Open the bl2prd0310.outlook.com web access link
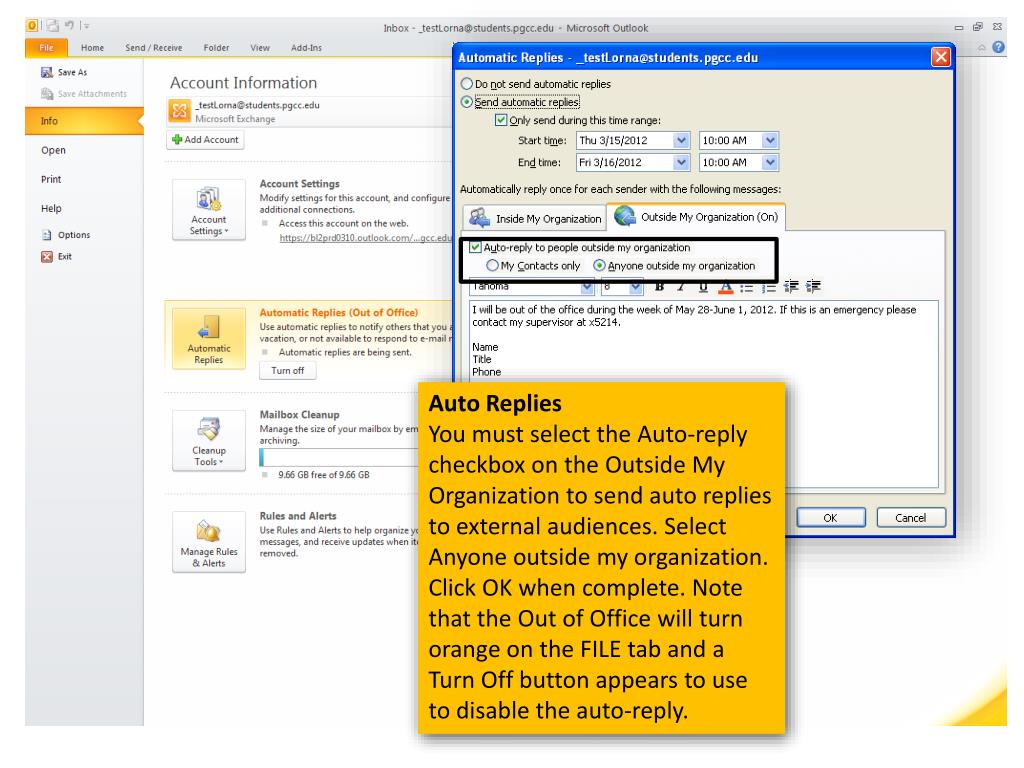1024x768 pixels. click(366, 238)
